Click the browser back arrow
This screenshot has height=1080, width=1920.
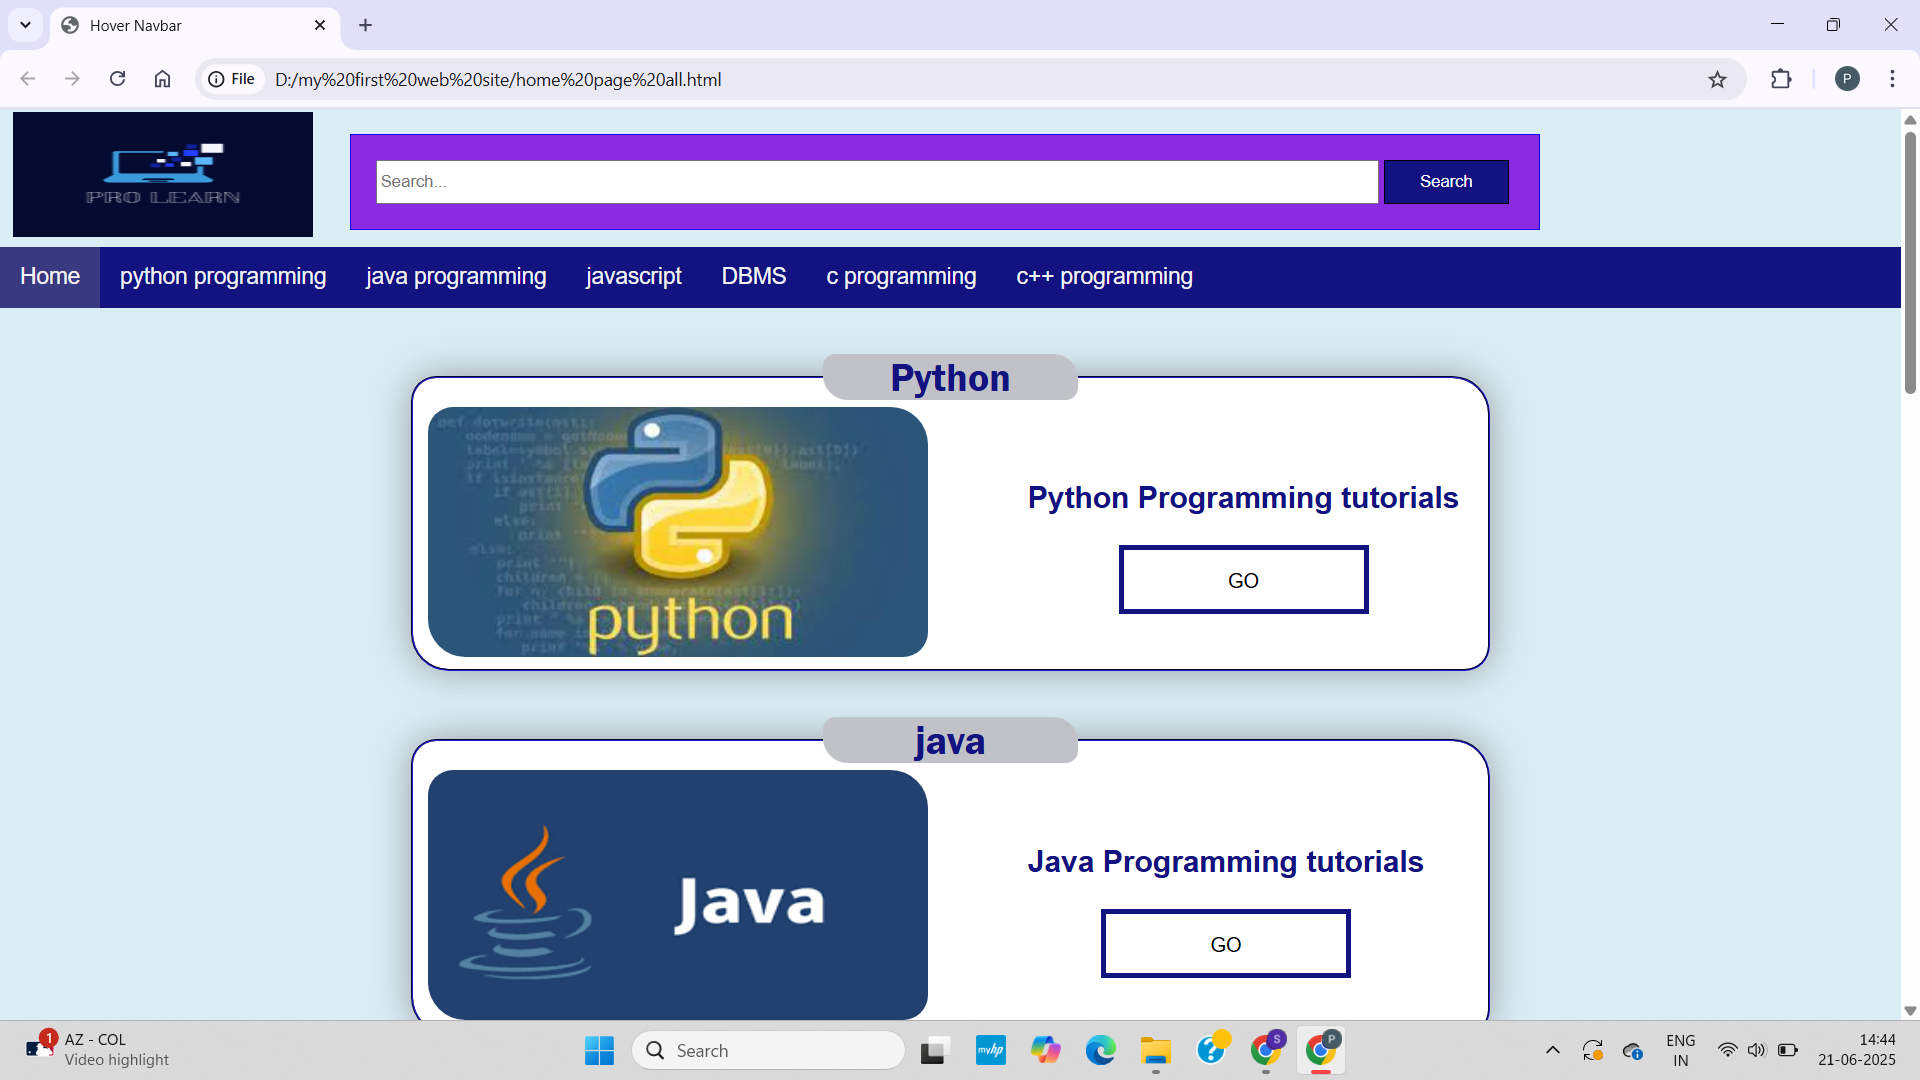click(x=28, y=79)
